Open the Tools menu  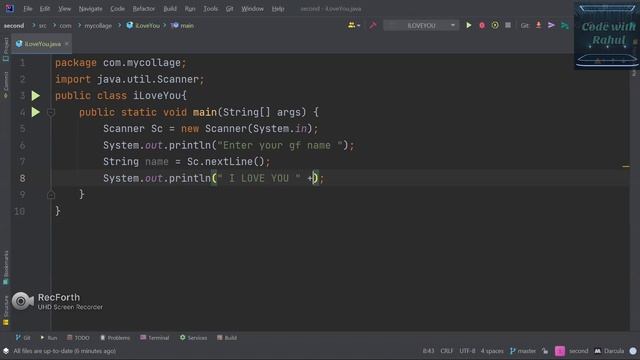211,9
